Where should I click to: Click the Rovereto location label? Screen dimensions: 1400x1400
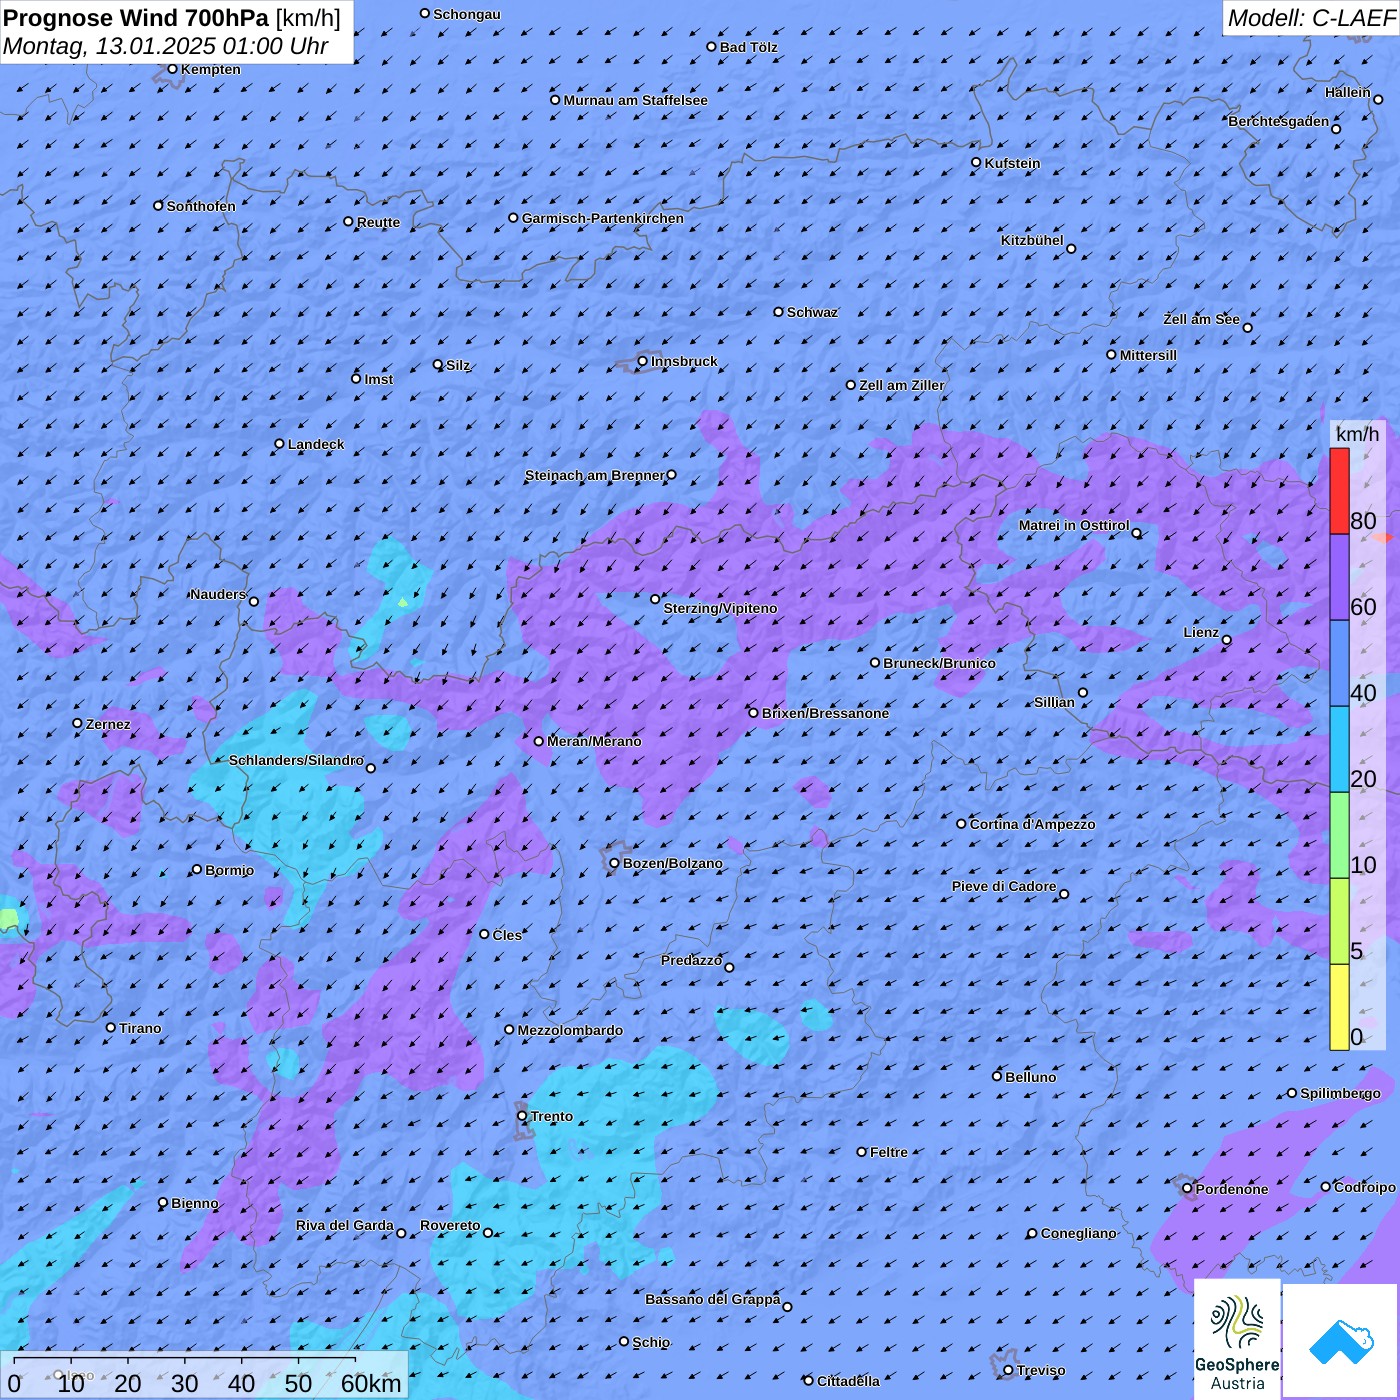point(450,1225)
